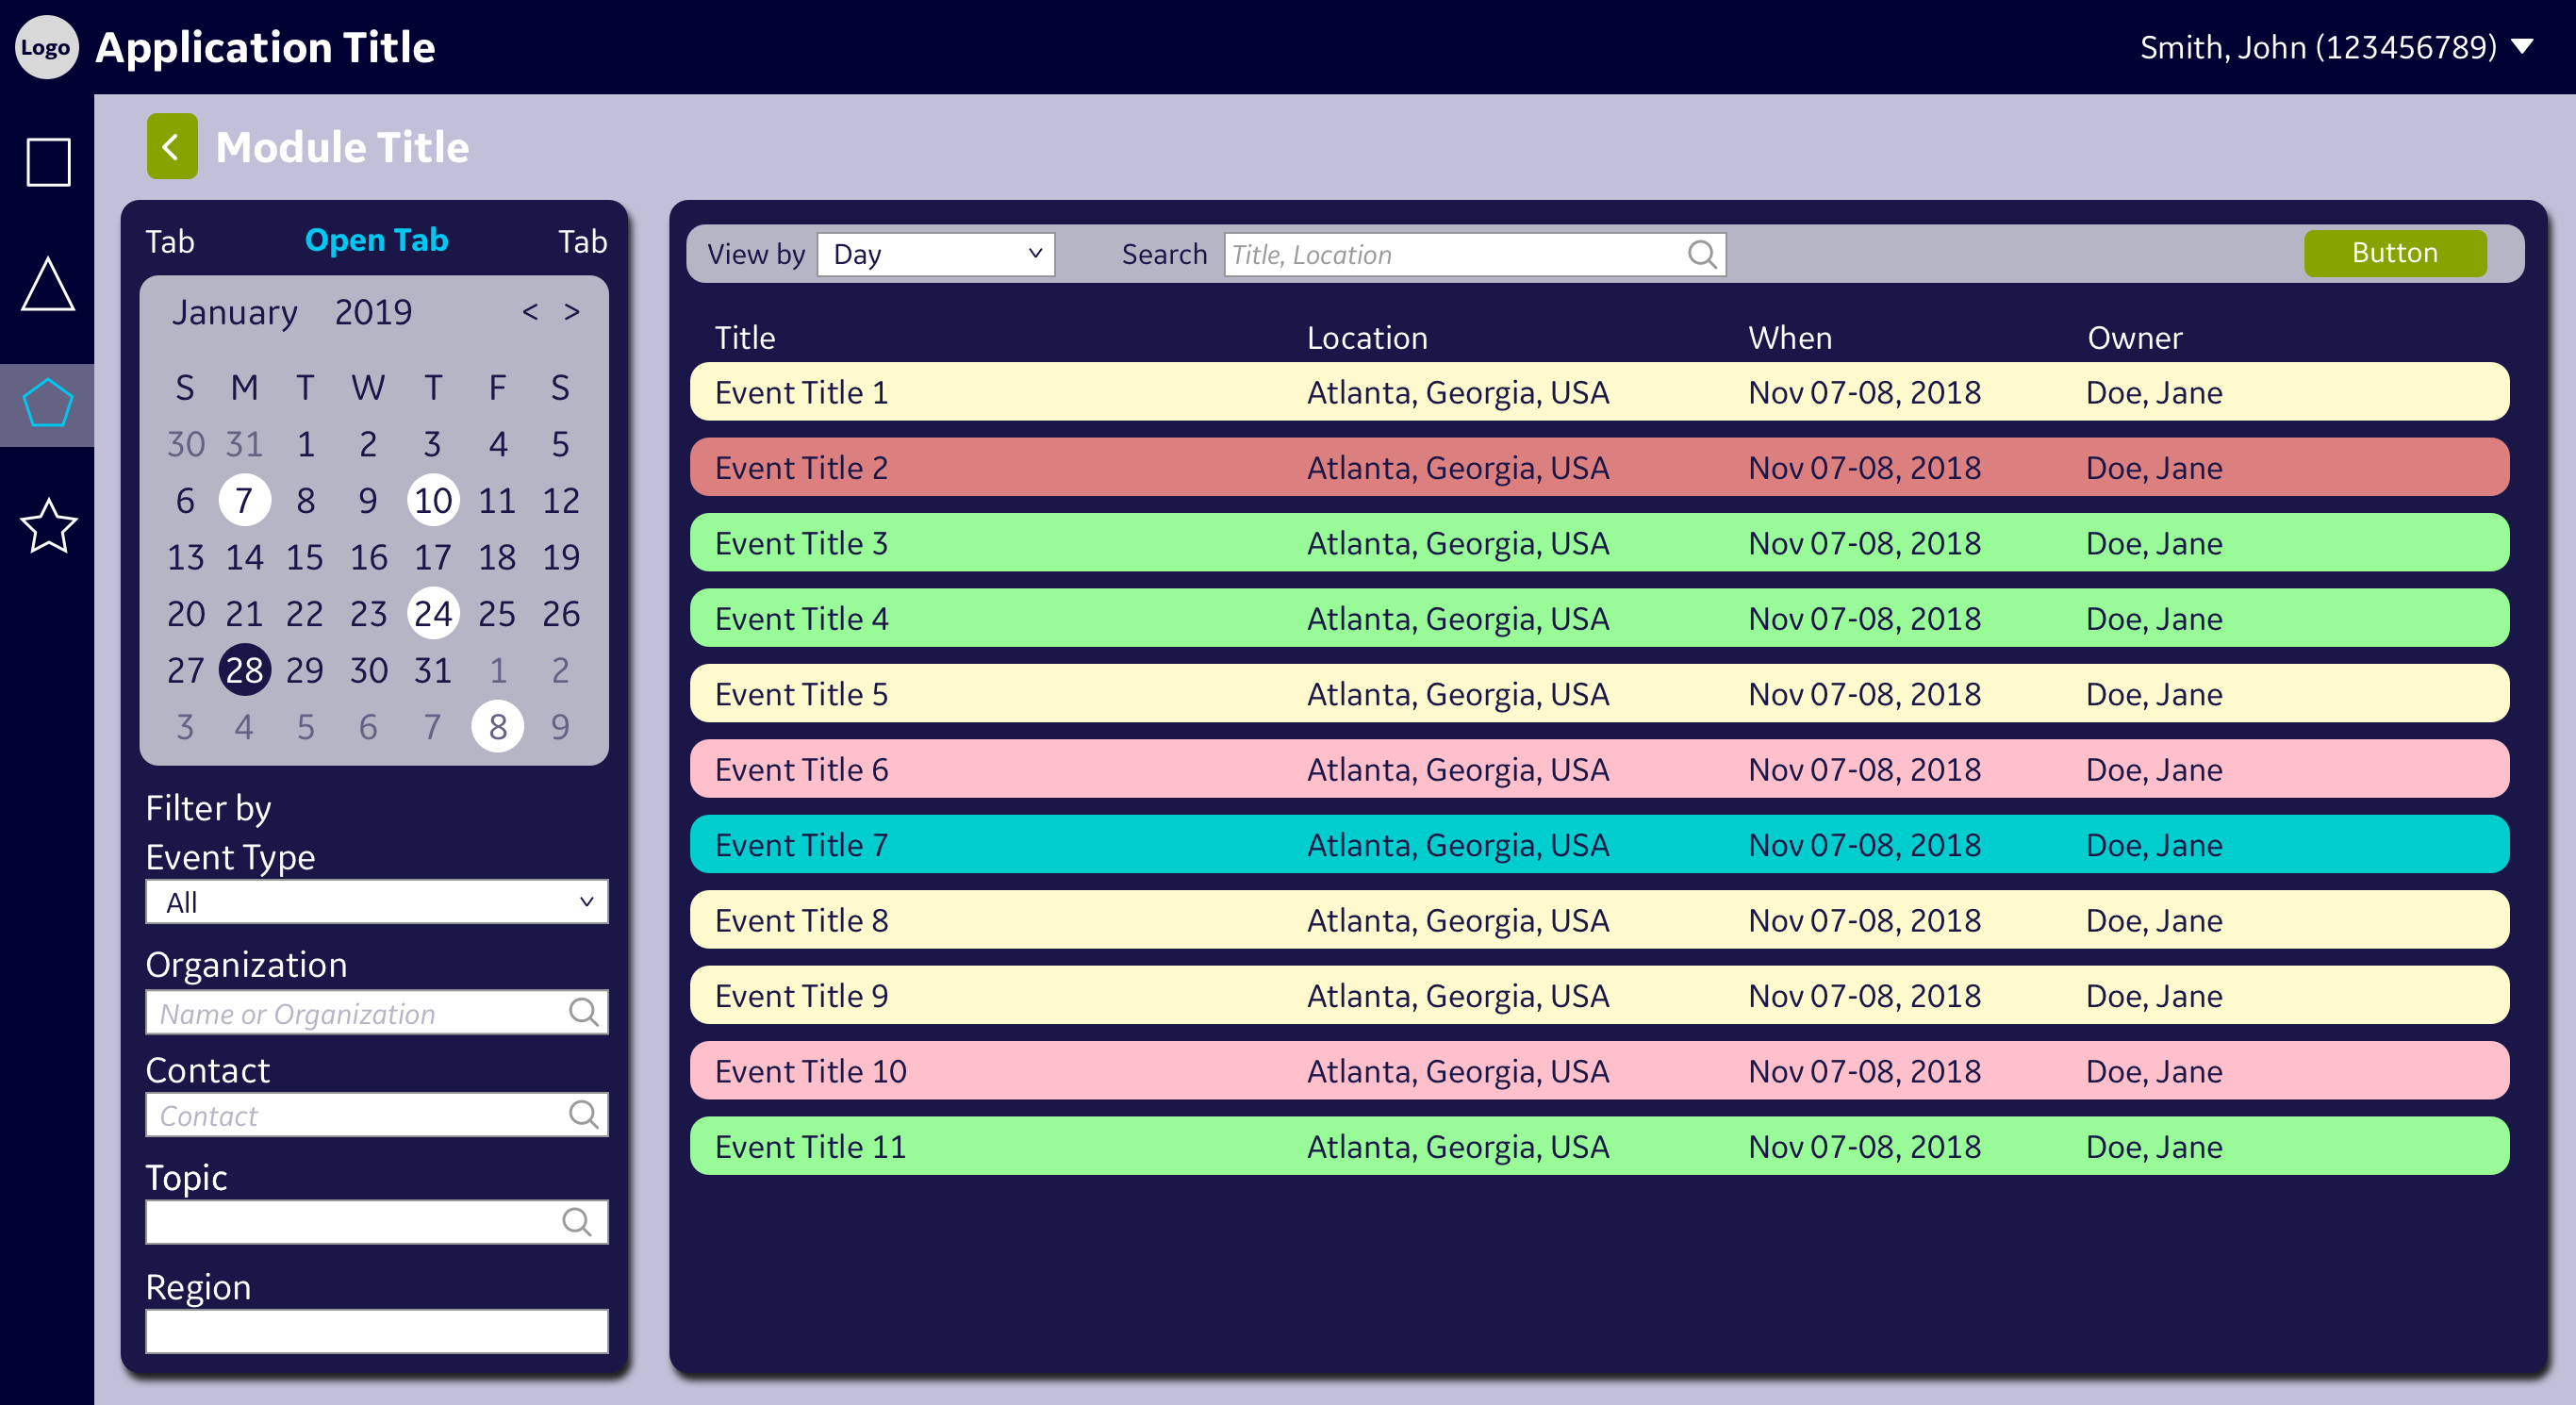Go to next month in calendar
This screenshot has width=2576, height=1405.
coord(572,312)
